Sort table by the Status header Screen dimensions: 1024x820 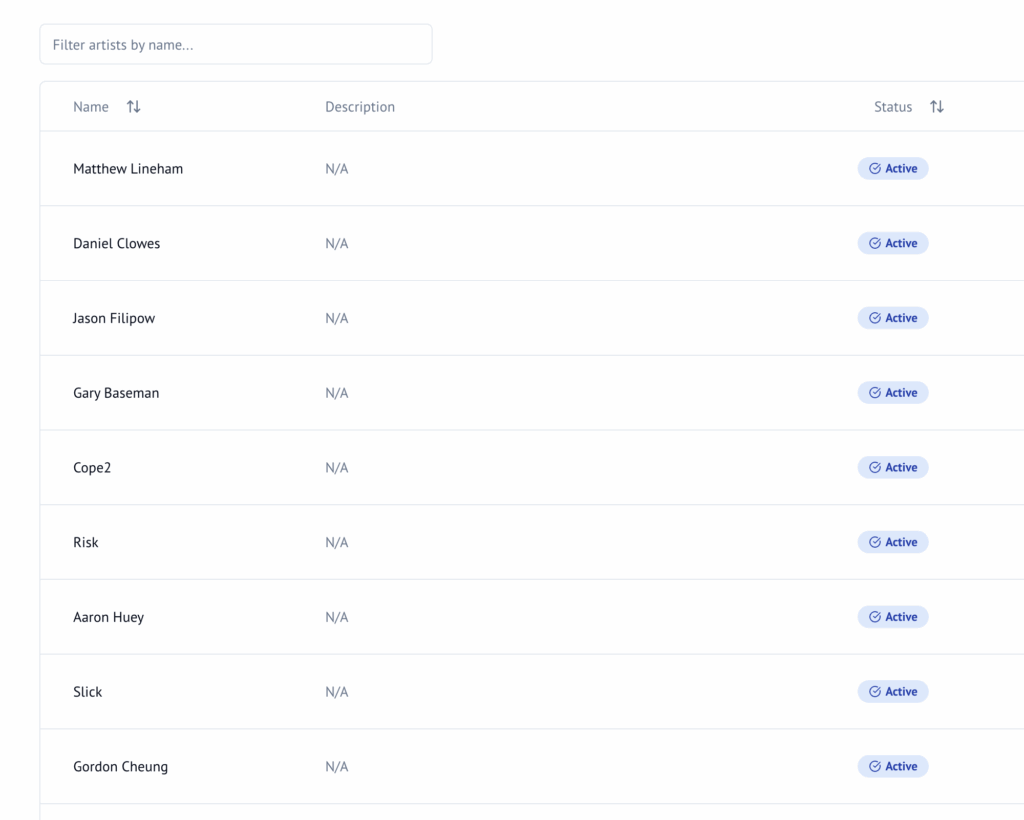click(x=893, y=107)
